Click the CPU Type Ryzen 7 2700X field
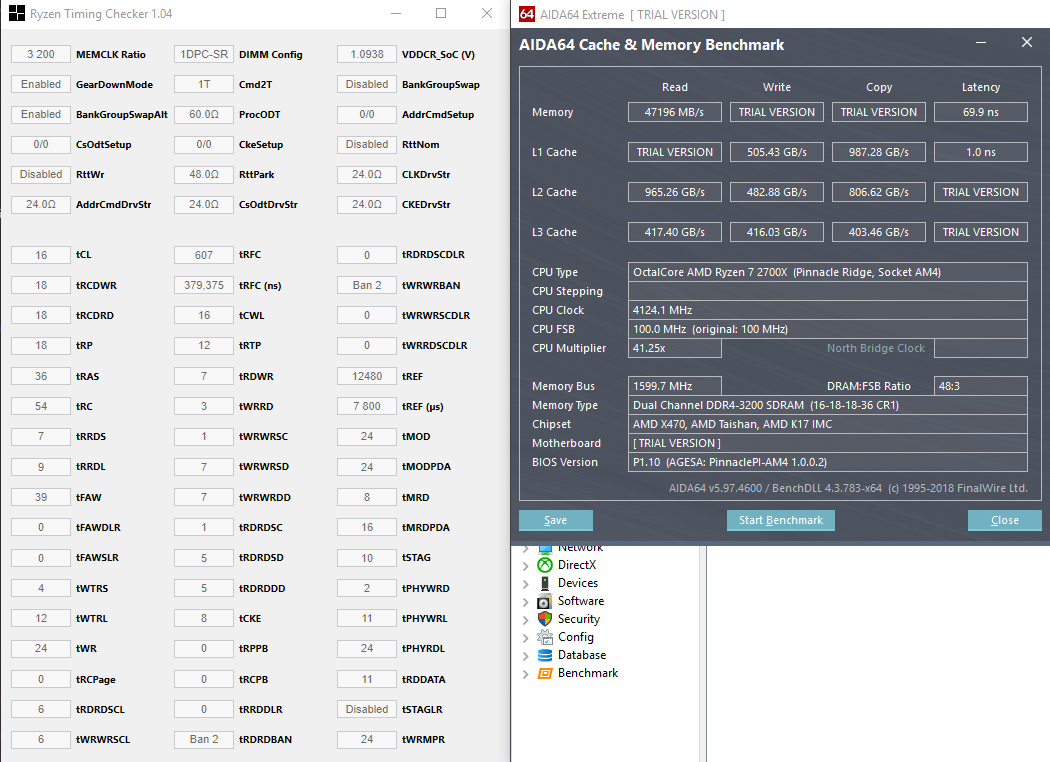The width and height of the screenshot is (1050, 762). pos(828,272)
